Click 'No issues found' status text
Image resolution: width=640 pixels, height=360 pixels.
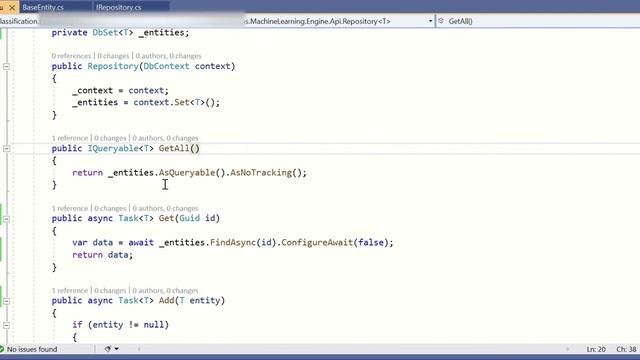tap(32, 349)
